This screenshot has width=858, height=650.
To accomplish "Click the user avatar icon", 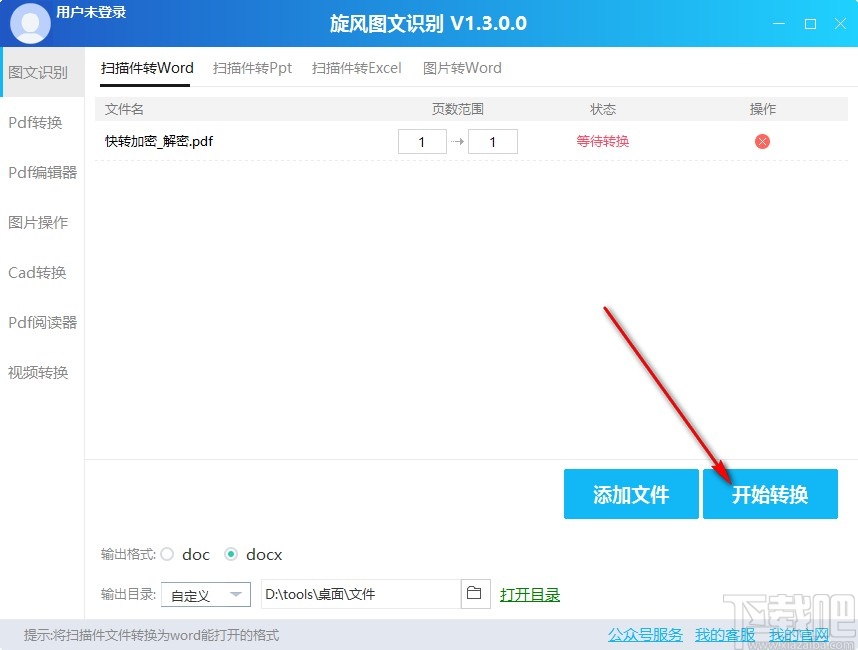I will coord(30,22).
